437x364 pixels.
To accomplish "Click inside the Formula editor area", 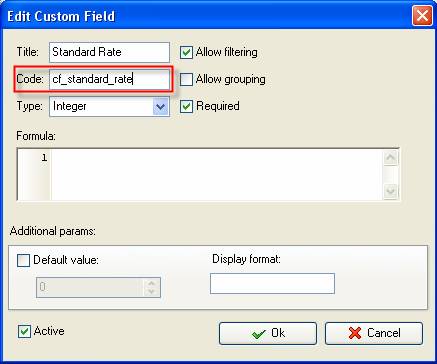I will tap(217, 174).
